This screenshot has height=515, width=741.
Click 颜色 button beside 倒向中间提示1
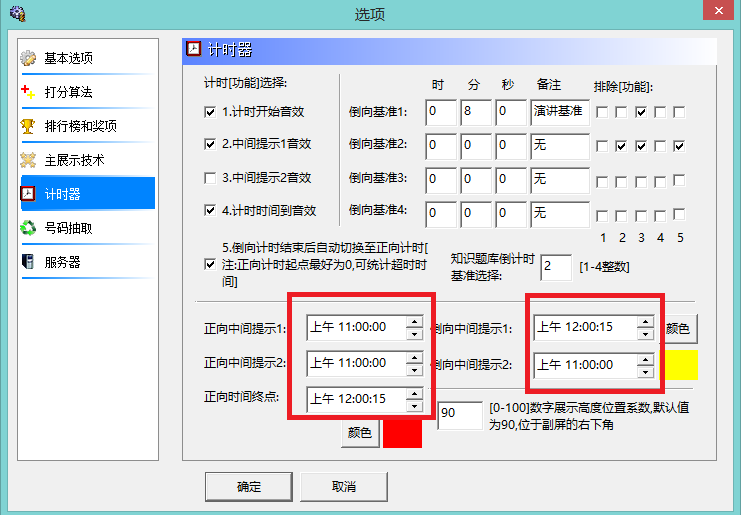tap(679, 329)
